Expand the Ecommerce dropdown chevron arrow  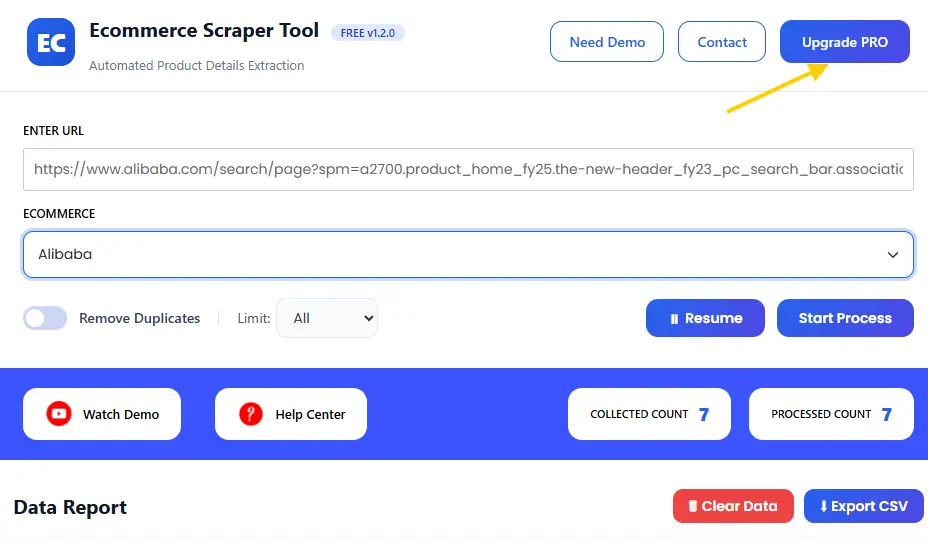click(x=892, y=255)
